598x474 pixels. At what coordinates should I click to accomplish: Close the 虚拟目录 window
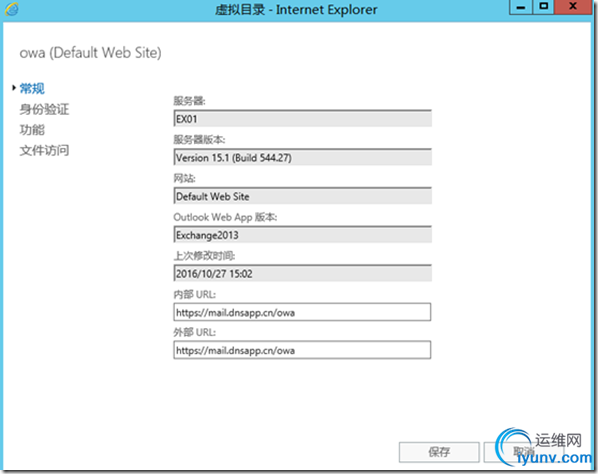[573, 7]
